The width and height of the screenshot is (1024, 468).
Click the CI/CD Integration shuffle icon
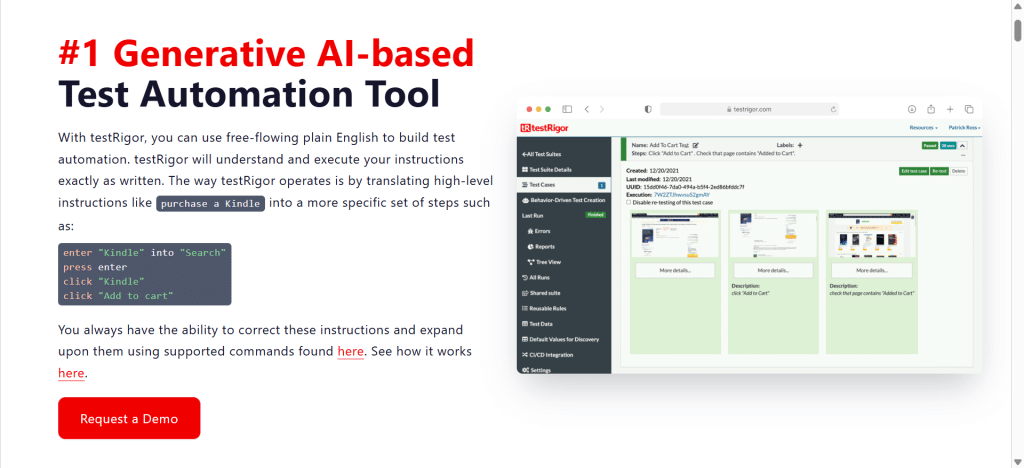tap(525, 354)
